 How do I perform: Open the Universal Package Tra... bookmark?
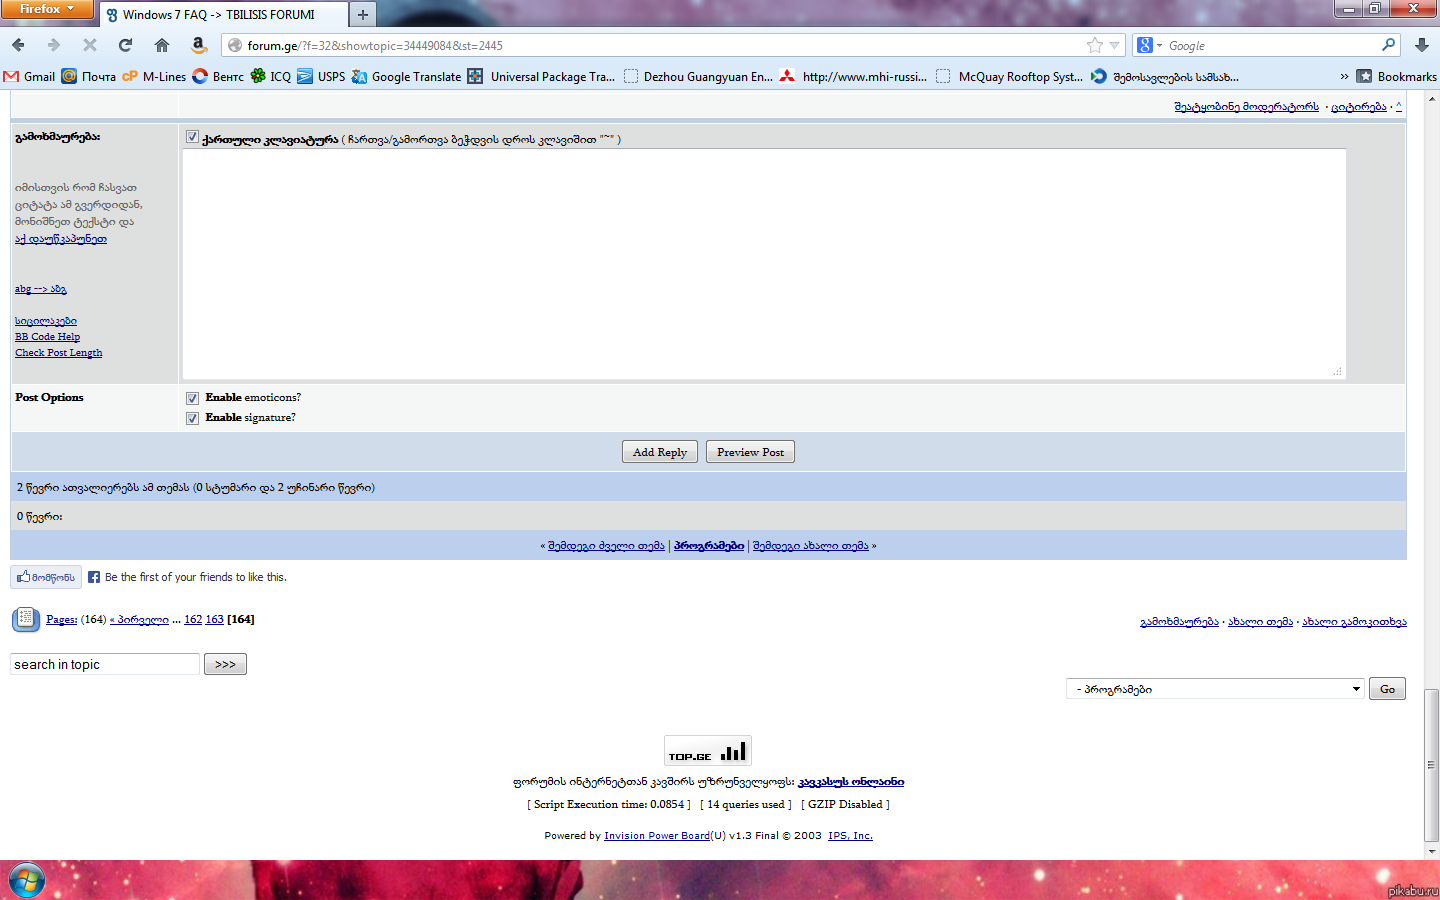tap(541, 76)
